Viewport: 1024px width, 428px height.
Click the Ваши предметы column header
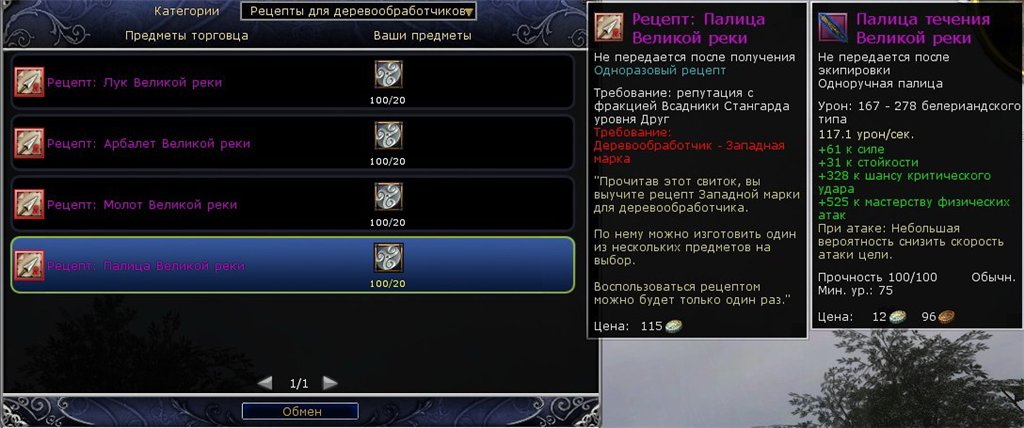tap(423, 35)
